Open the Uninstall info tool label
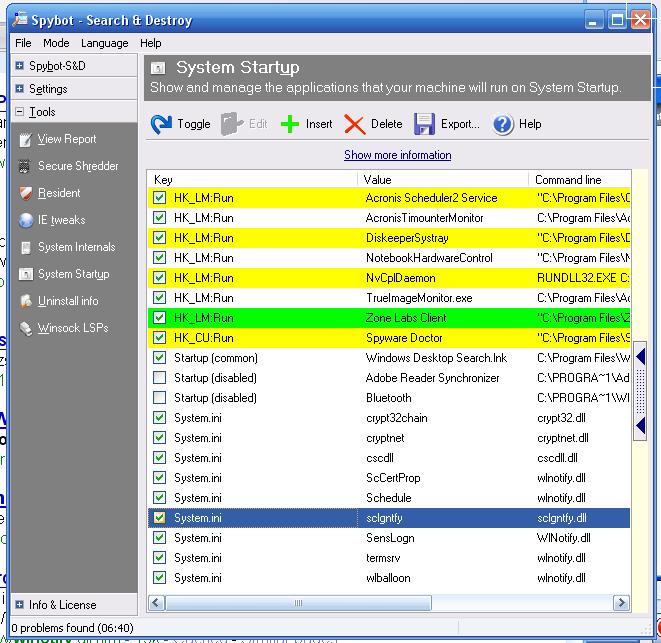The height and width of the screenshot is (643, 661). (x=68, y=301)
